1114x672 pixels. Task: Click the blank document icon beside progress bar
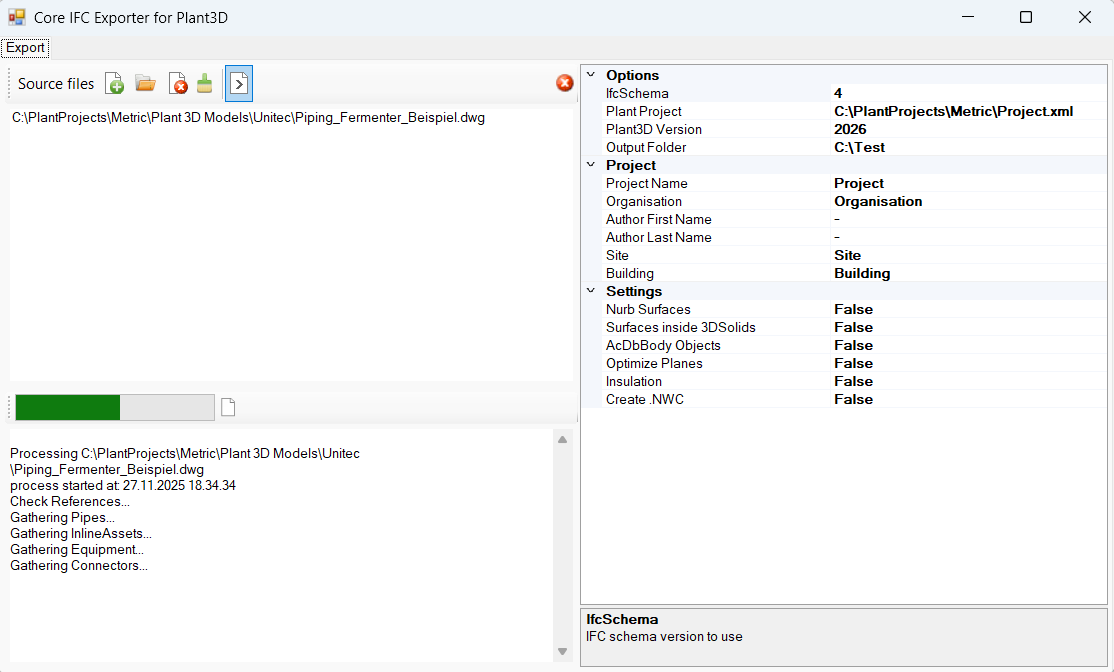pos(228,407)
